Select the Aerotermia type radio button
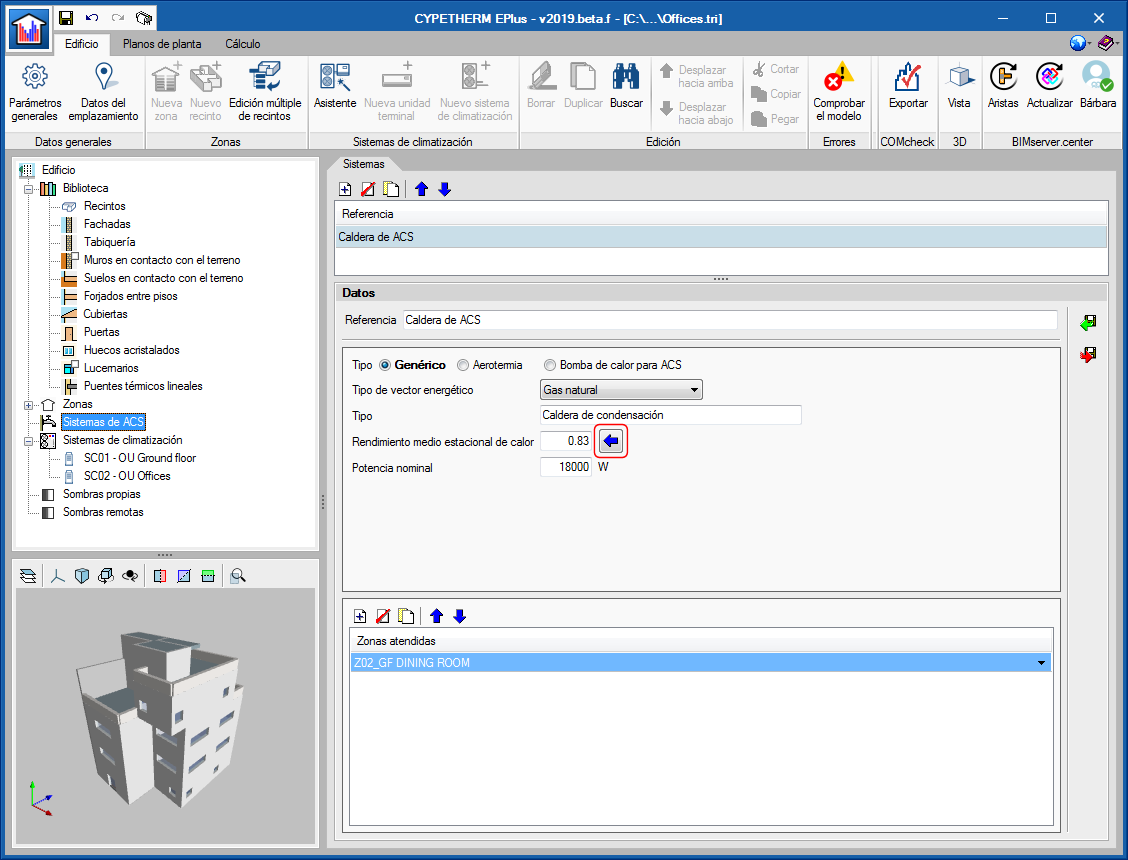This screenshot has width=1128, height=860. point(463,365)
